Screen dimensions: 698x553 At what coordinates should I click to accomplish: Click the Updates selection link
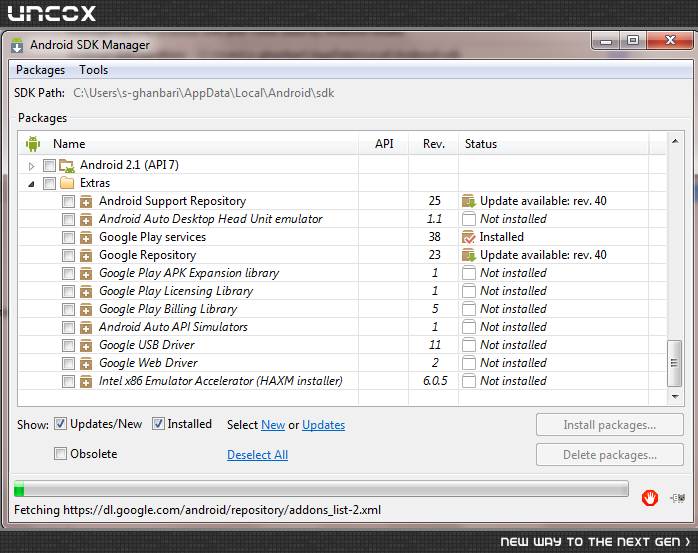[x=324, y=425]
